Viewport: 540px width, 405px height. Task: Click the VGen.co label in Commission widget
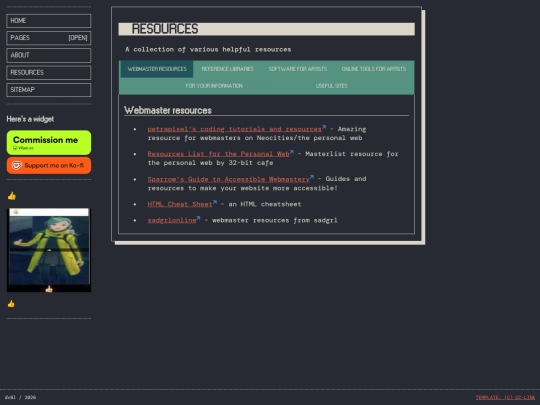(23, 148)
